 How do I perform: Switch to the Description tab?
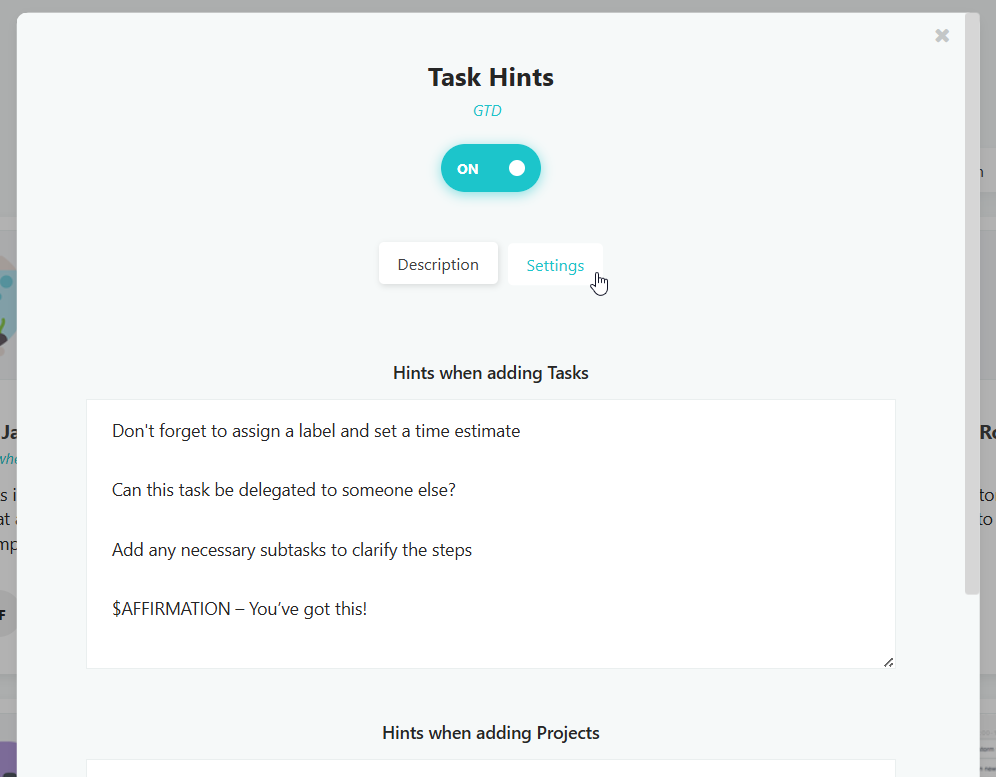(x=438, y=264)
